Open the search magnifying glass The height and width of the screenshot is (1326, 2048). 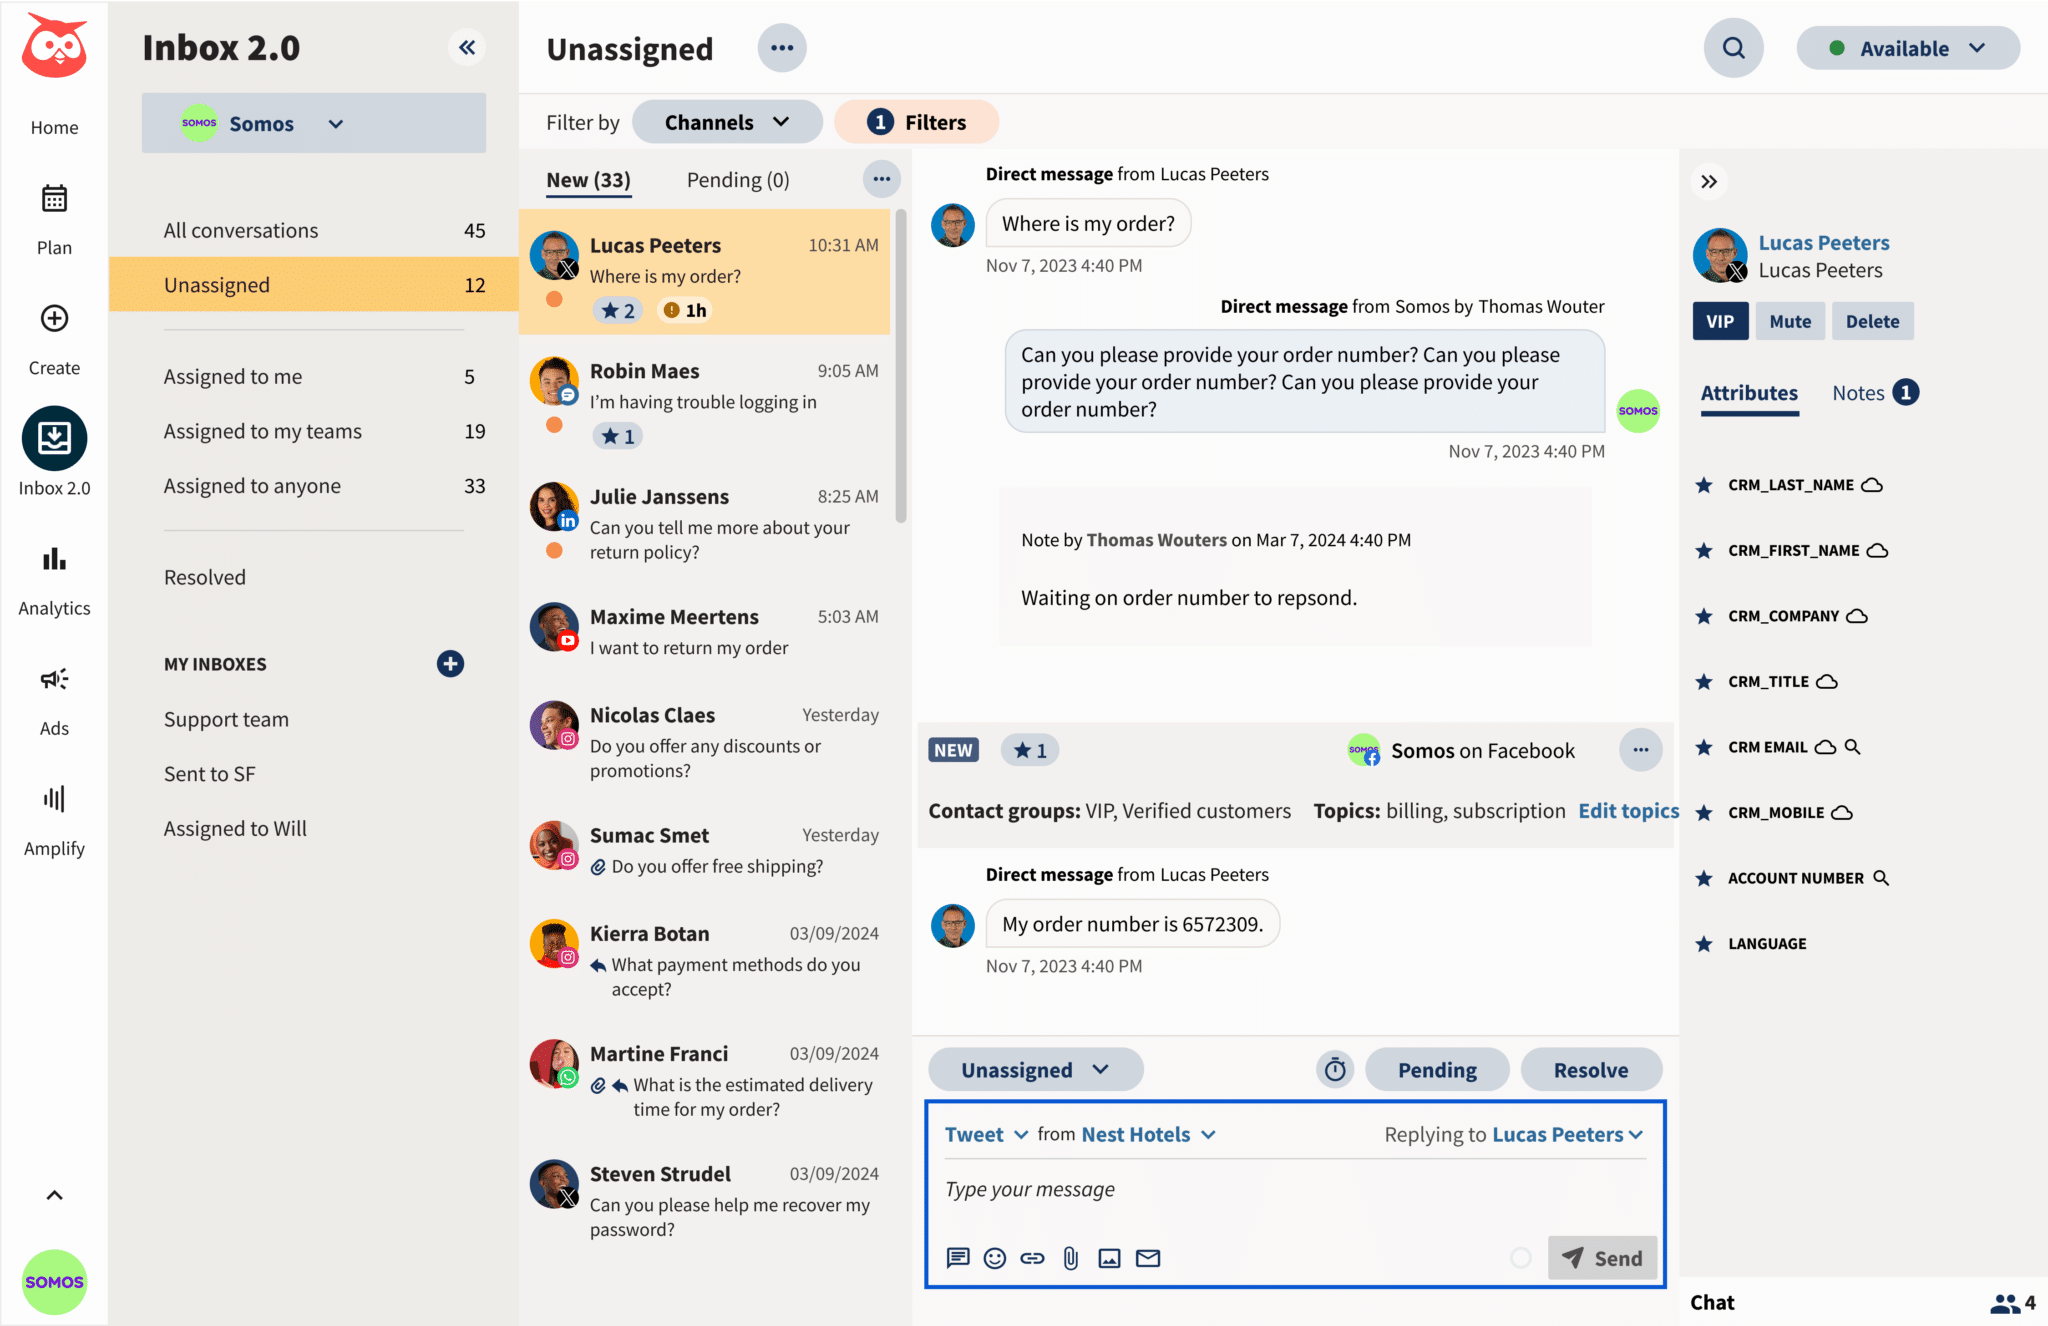(1734, 47)
